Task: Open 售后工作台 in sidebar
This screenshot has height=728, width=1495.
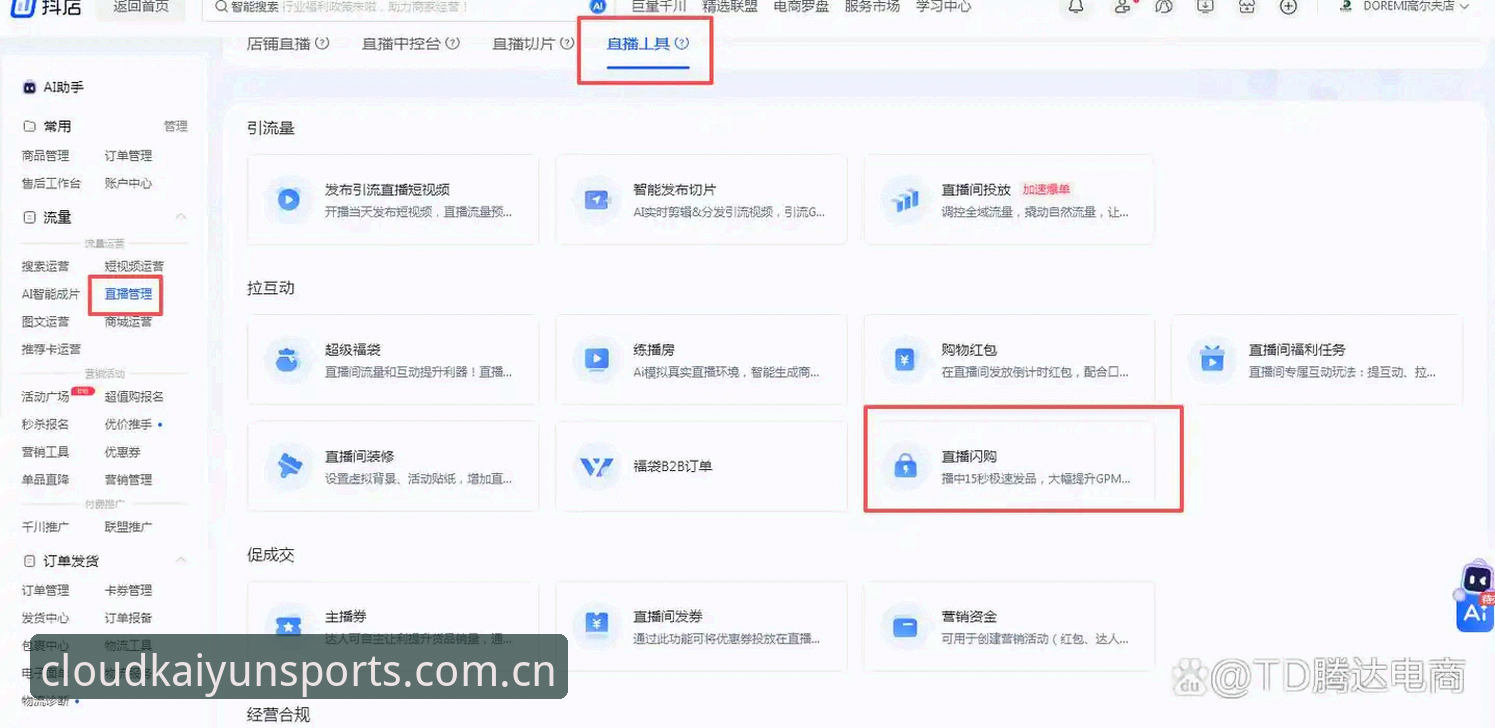Action: (x=52, y=184)
